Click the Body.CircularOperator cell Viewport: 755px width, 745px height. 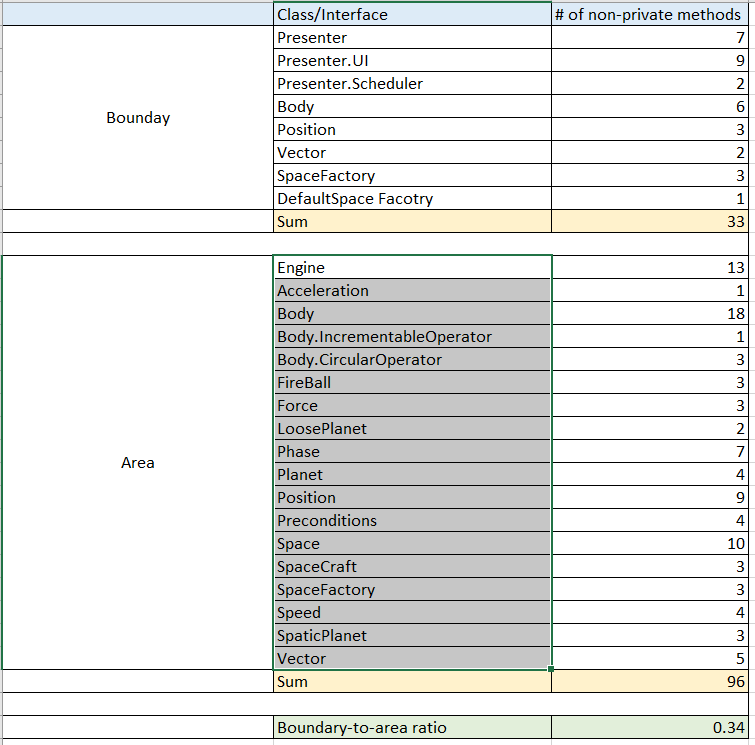pos(412,360)
